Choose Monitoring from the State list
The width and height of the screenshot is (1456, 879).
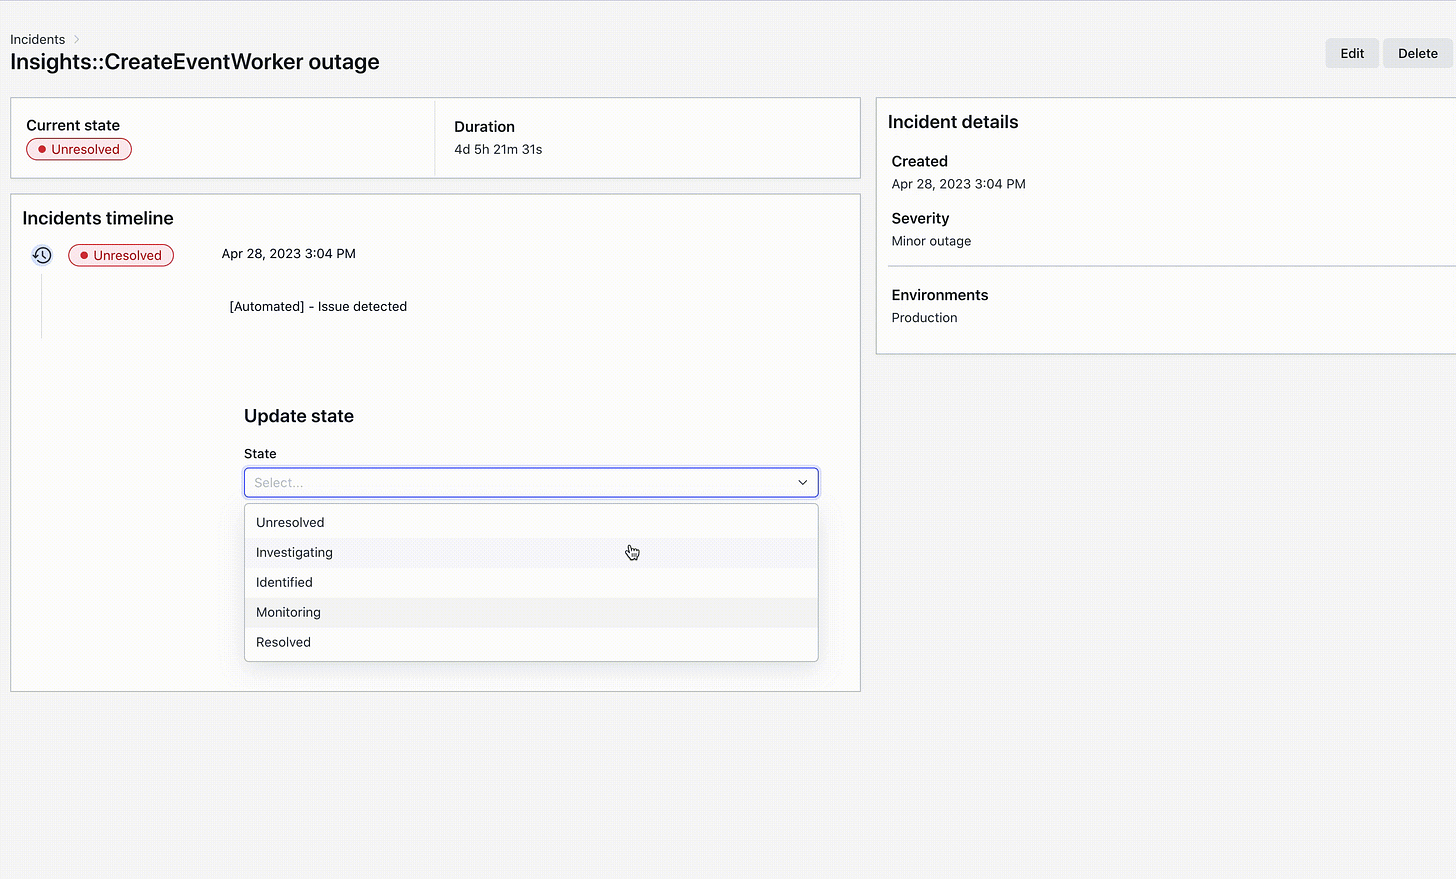tap(531, 613)
